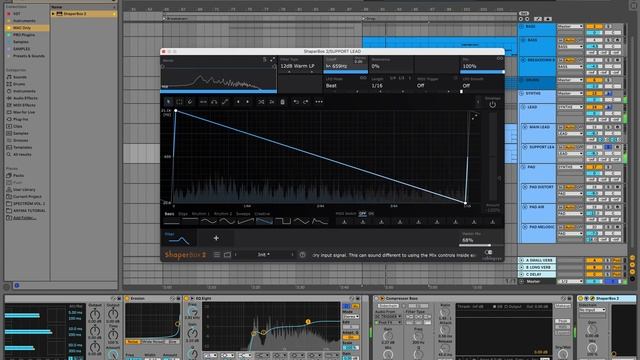
Task: Open the LFO Mode Beat dropdown
Action: click(x=345, y=84)
